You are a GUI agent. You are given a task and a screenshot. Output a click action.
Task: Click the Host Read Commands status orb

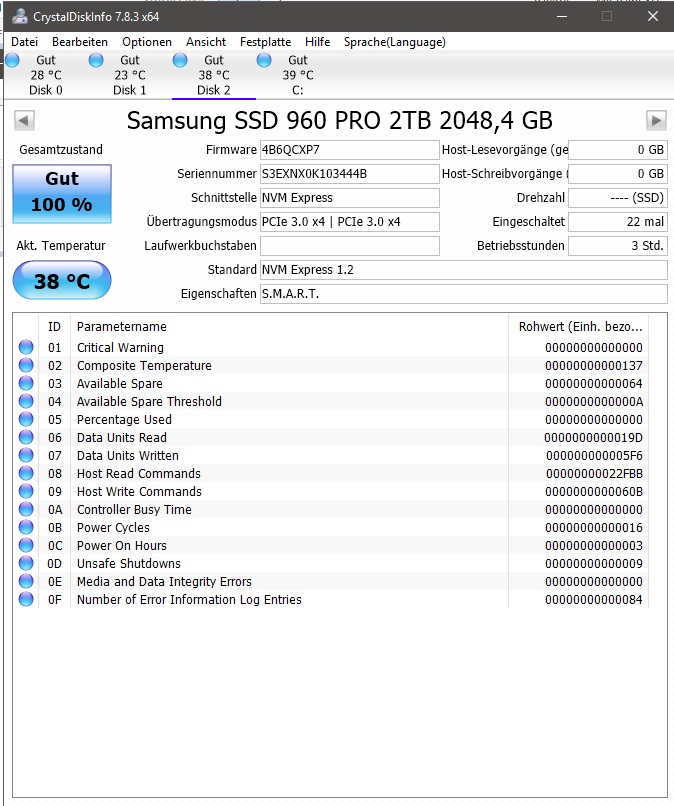(x=26, y=473)
